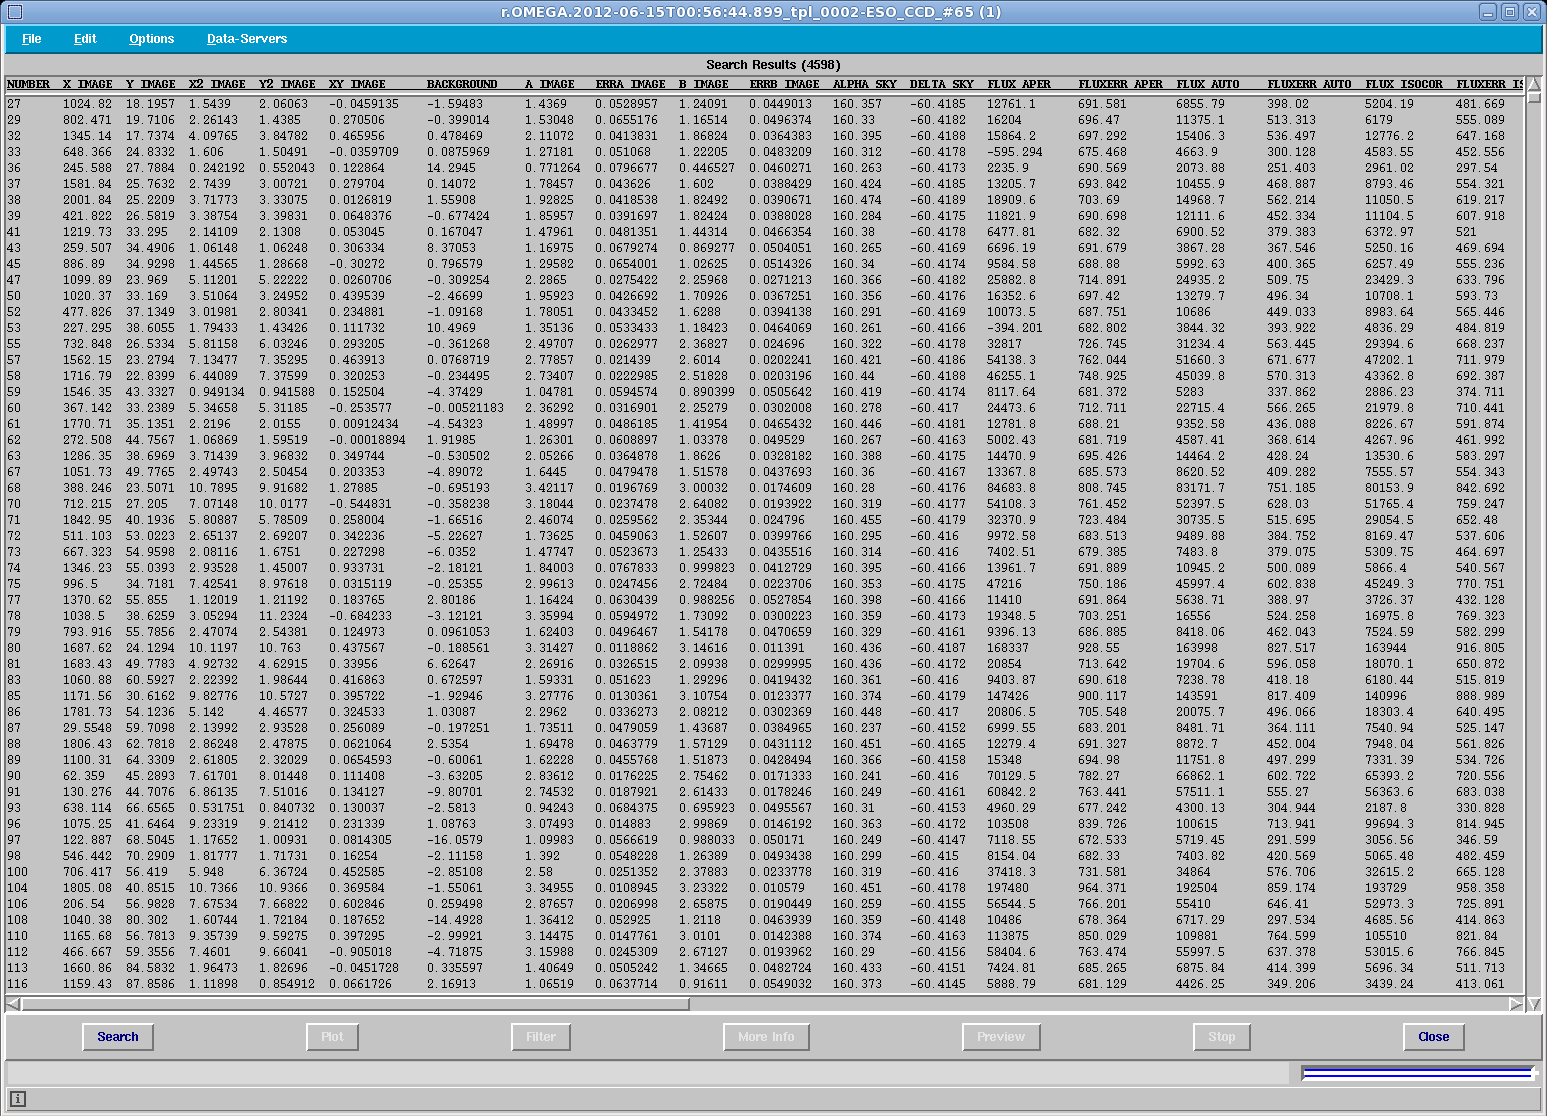This screenshot has height=1116, width=1547.
Task: Open the Edit menu
Action: [x=85, y=39]
